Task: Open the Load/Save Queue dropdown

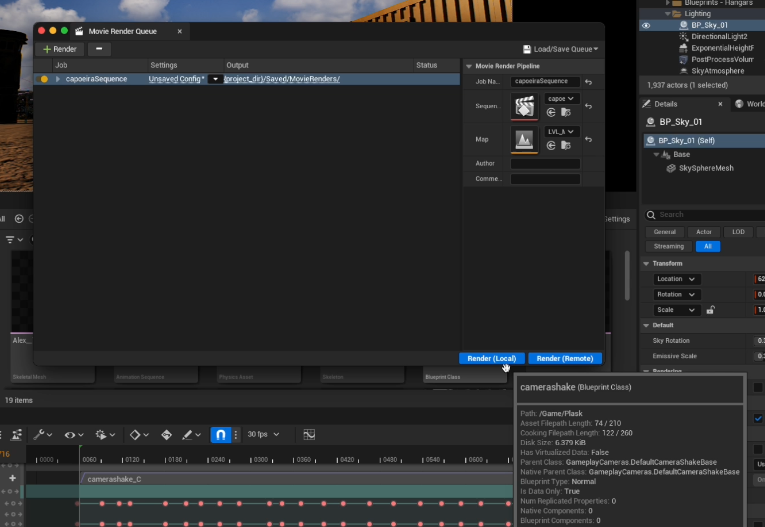Action: [560, 49]
